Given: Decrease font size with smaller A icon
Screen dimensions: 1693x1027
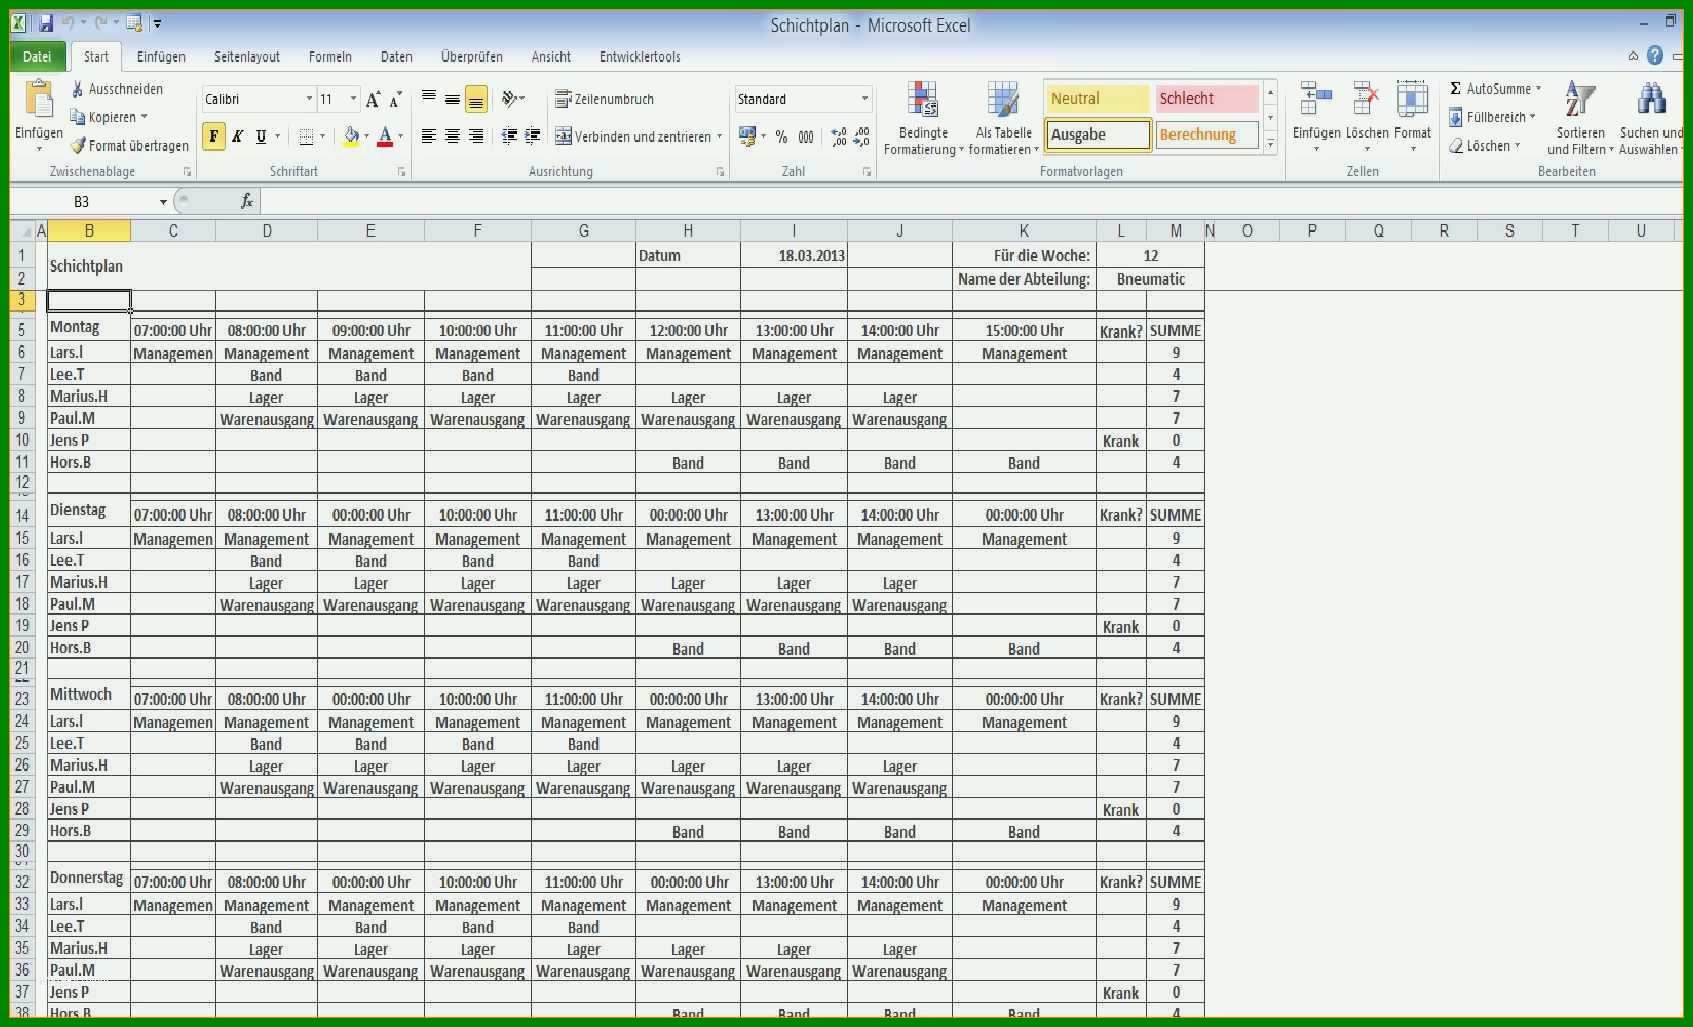Looking at the screenshot, I should [x=396, y=99].
